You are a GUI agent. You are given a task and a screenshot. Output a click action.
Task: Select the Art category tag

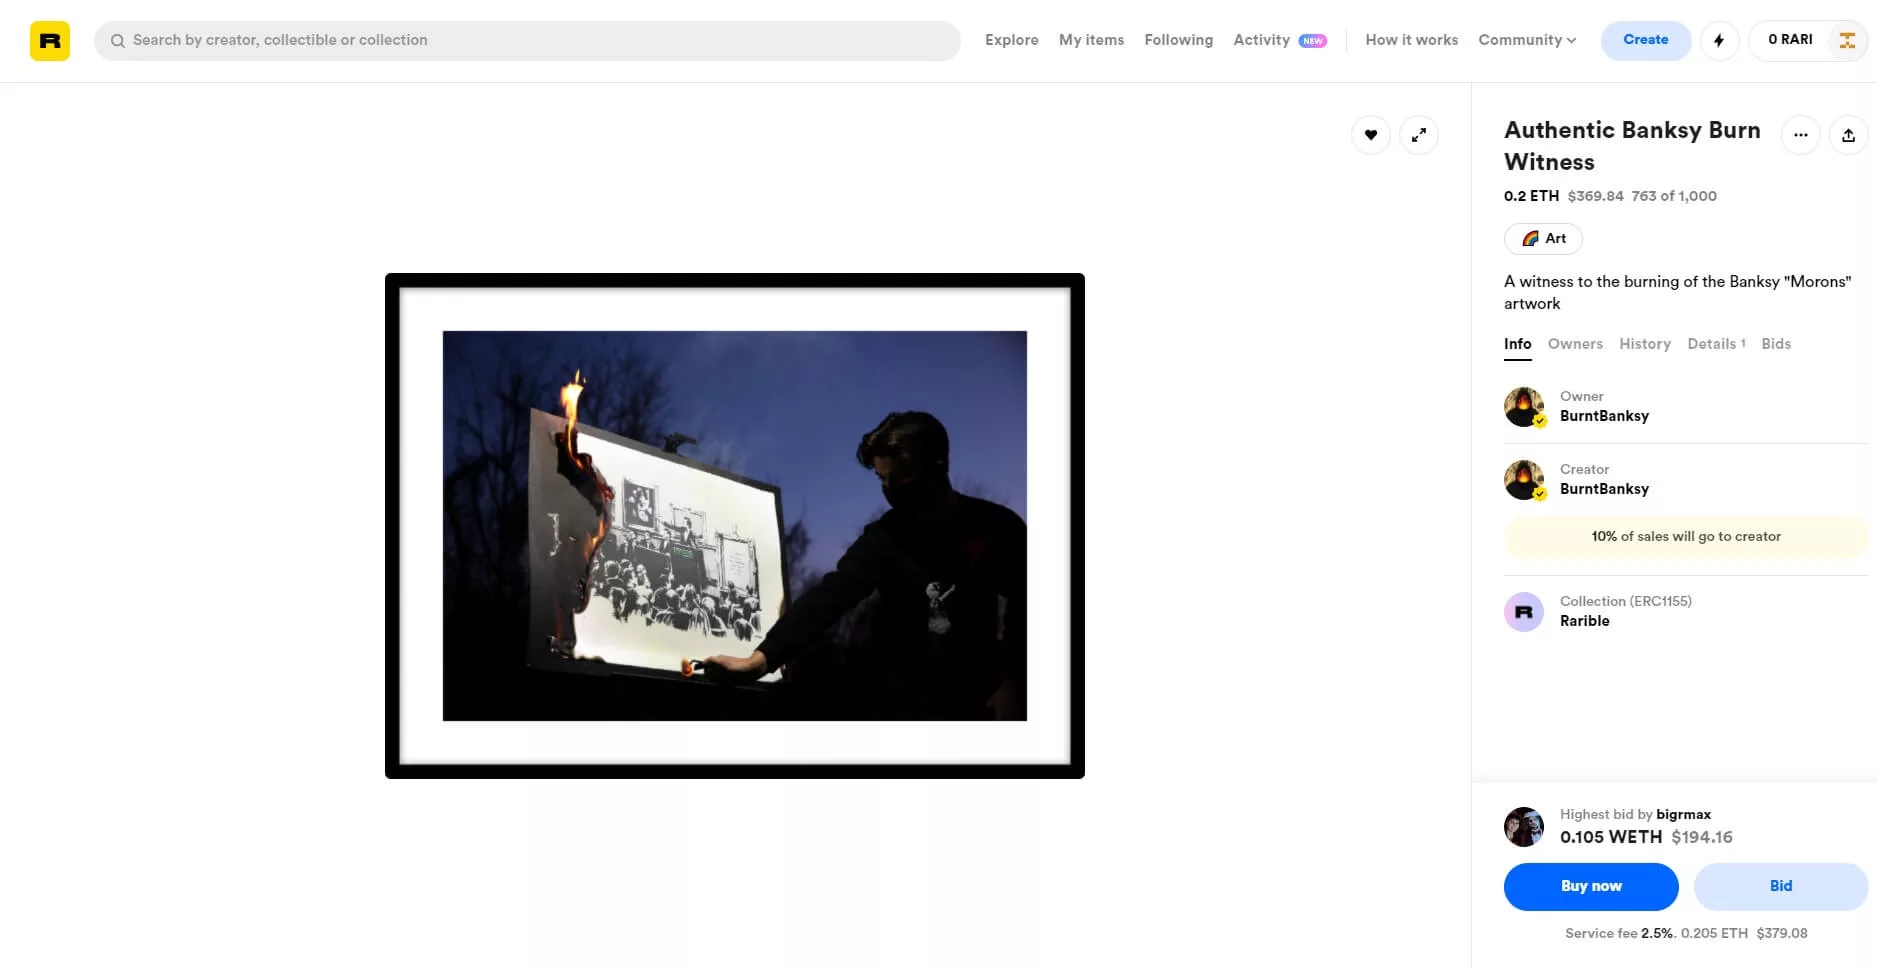pyautogui.click(x=1543, y=239)
